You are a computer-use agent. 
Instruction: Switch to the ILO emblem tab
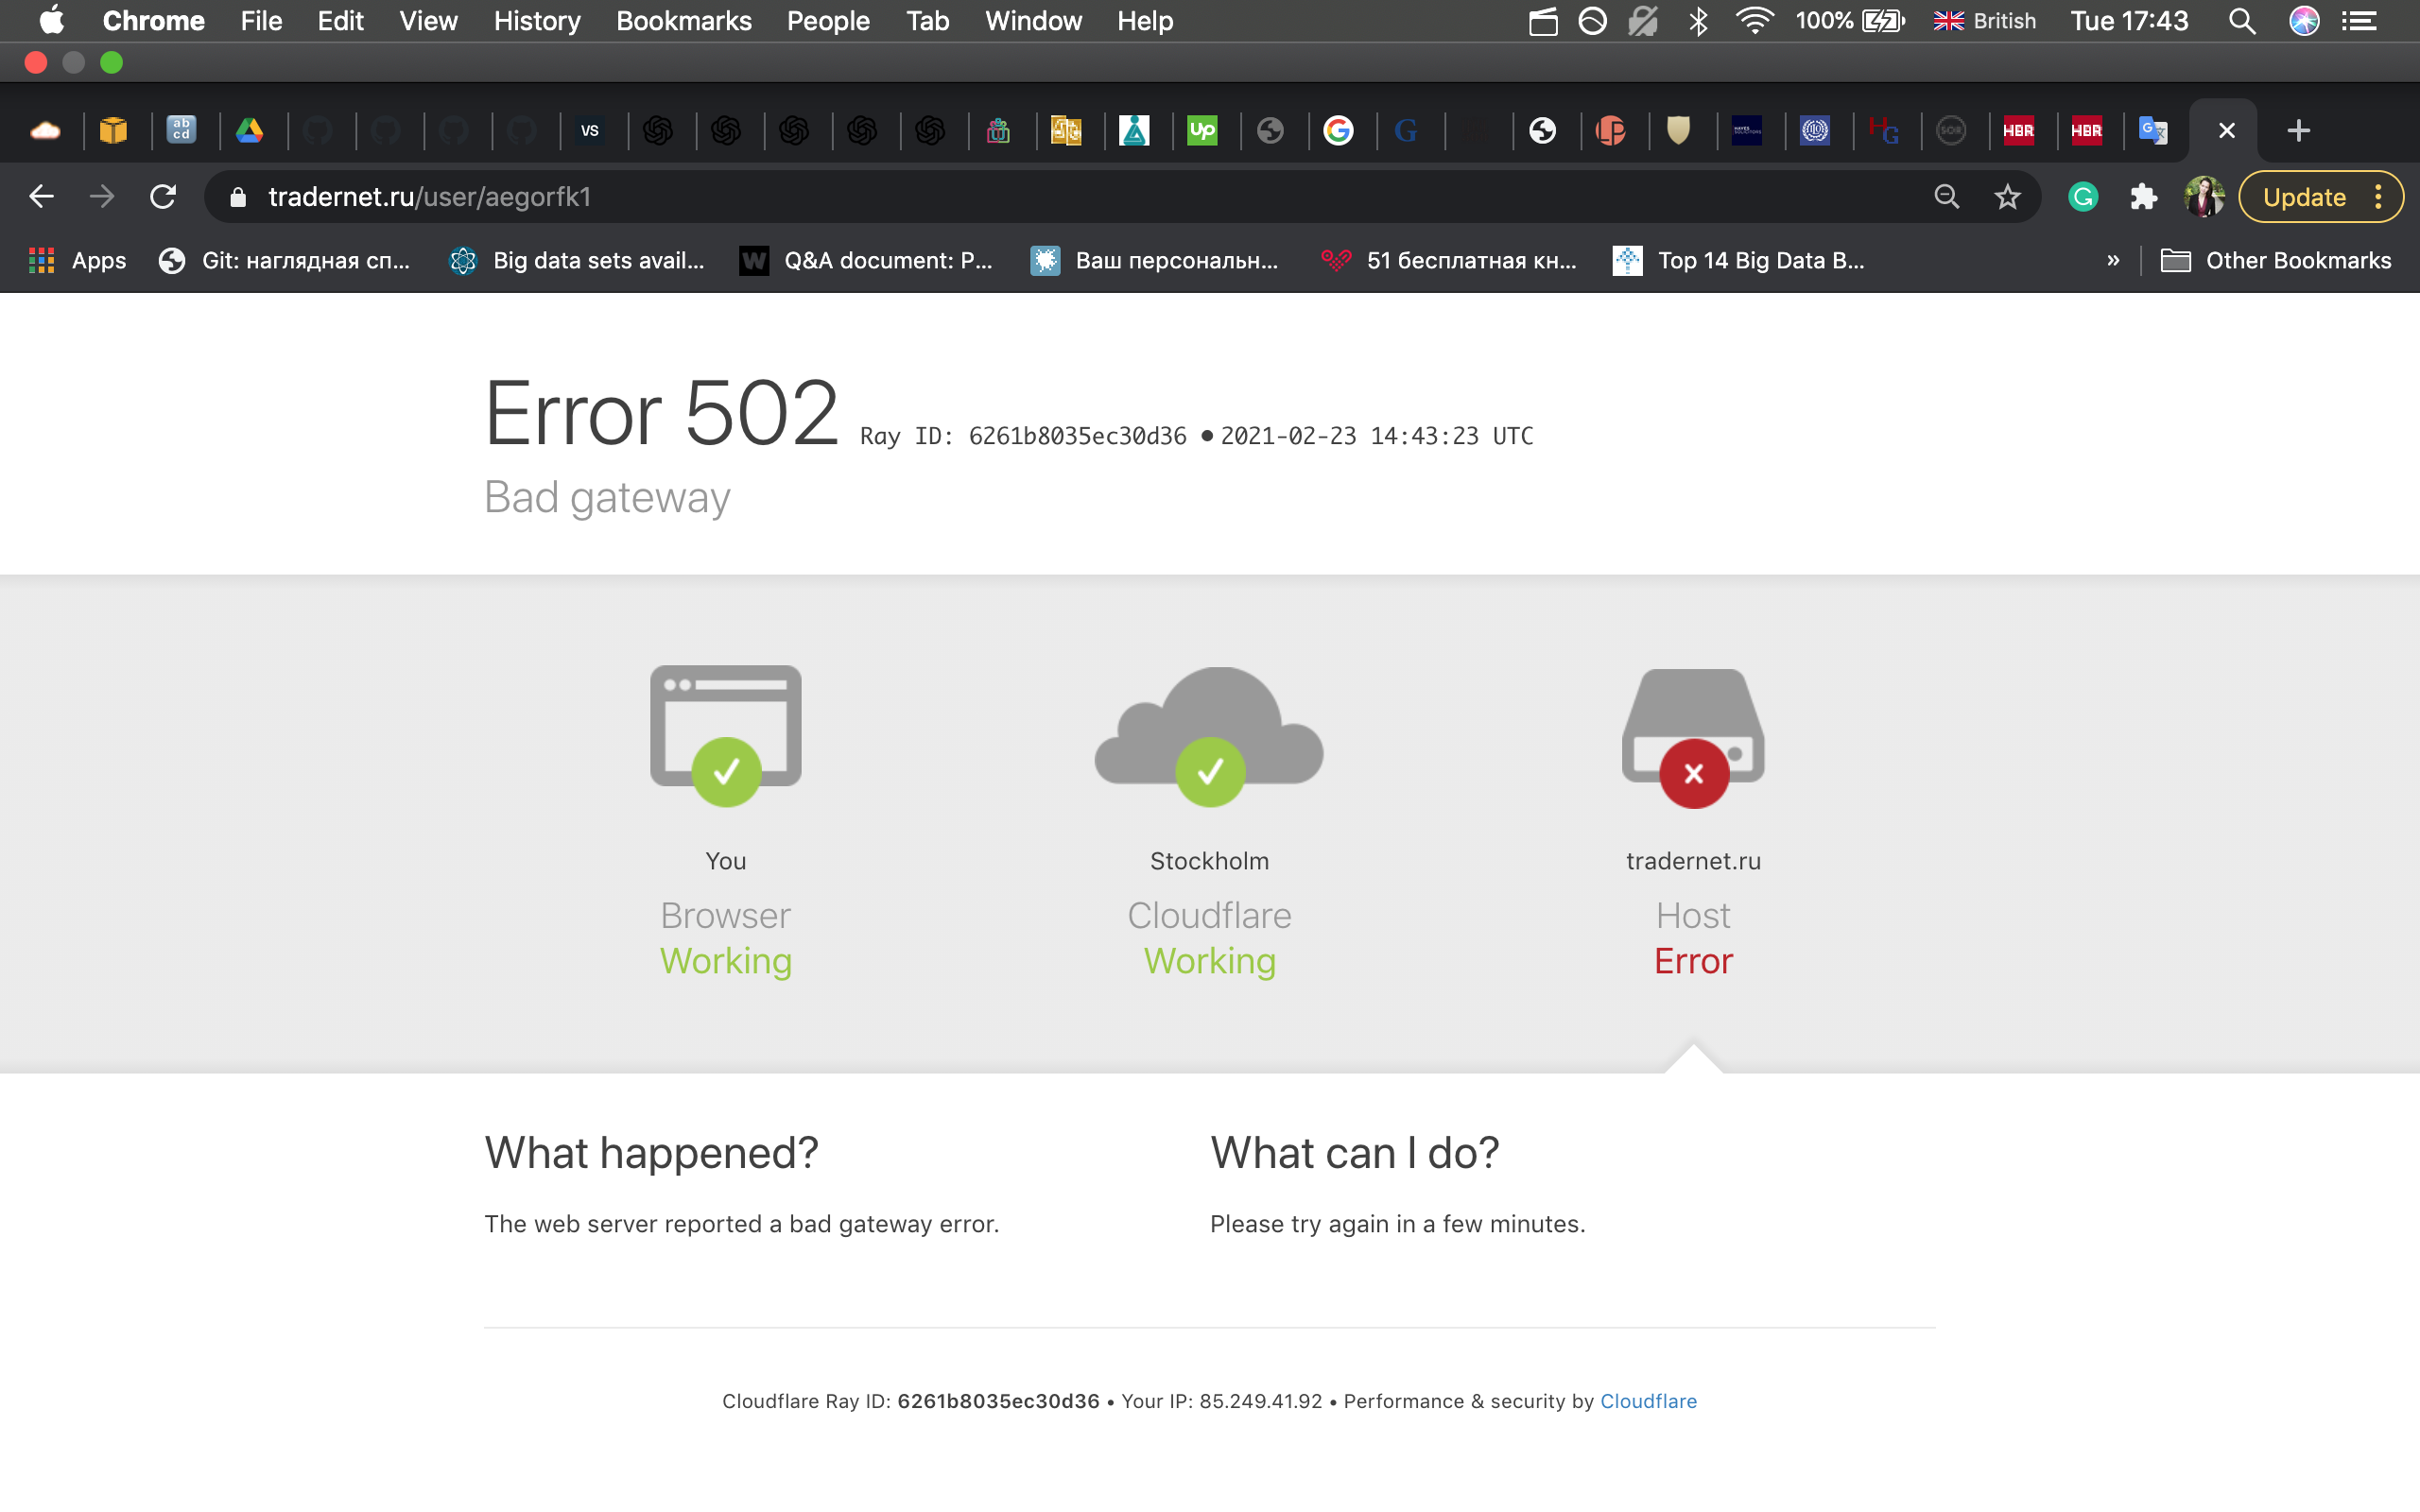pos(1815,131)
